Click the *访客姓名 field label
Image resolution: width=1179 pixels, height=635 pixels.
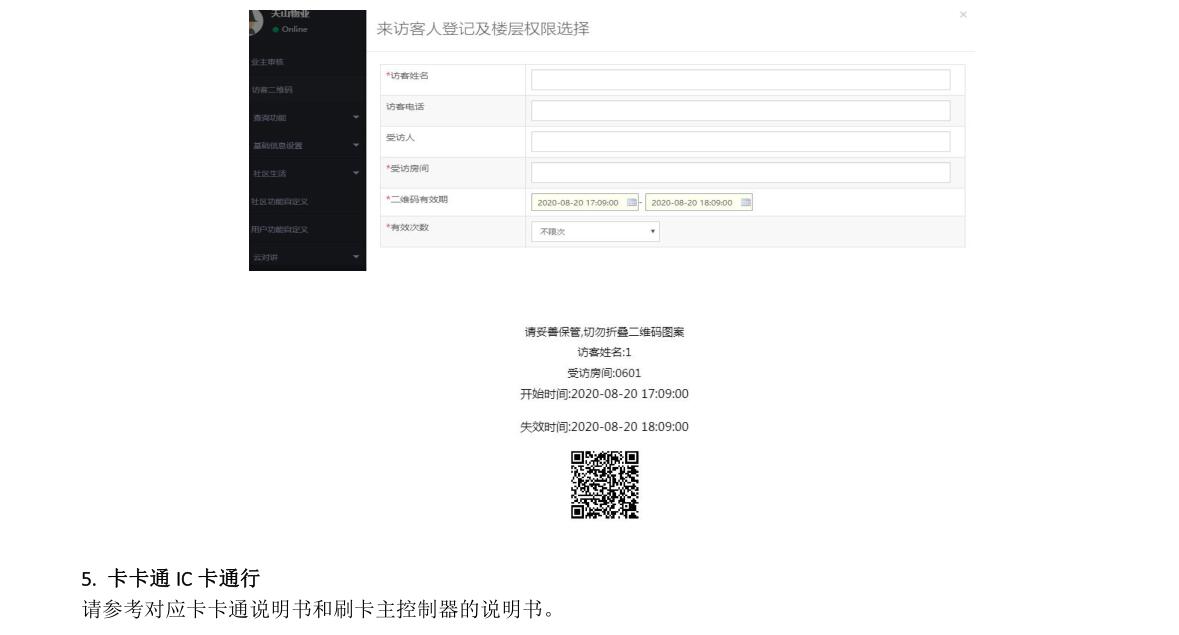[408, 76]
